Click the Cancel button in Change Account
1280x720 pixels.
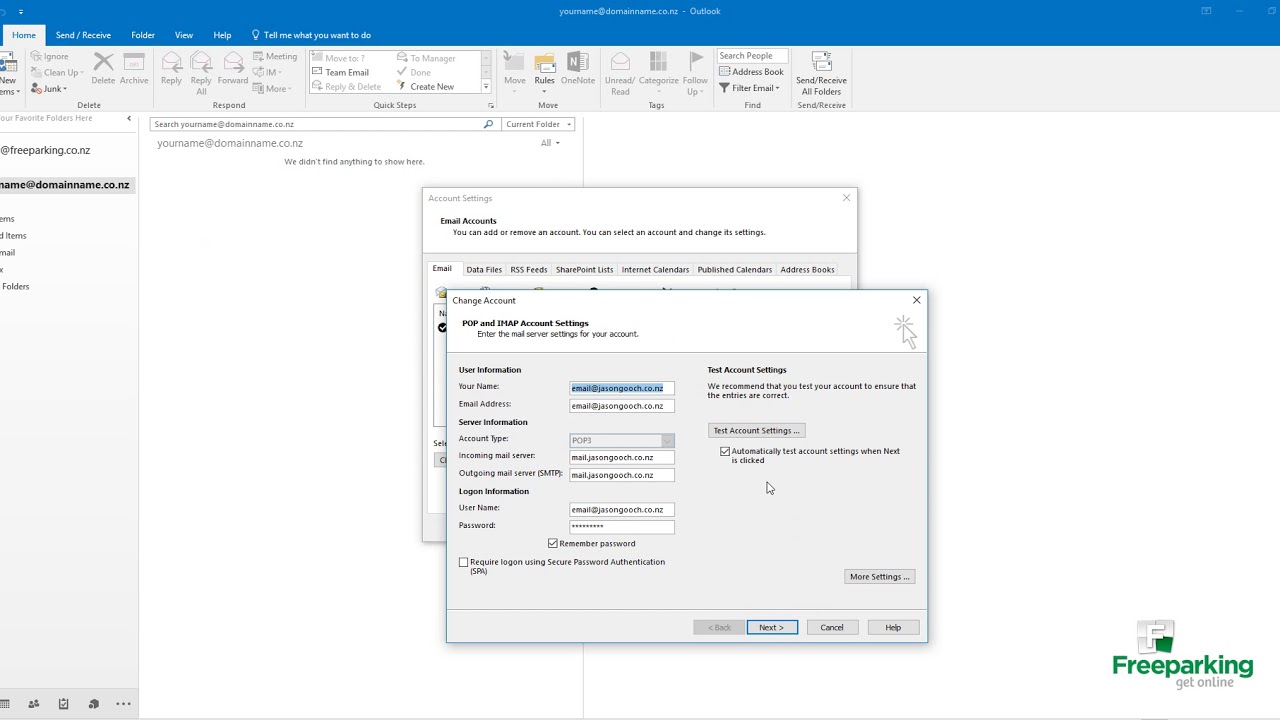click(x=832, y=627)
